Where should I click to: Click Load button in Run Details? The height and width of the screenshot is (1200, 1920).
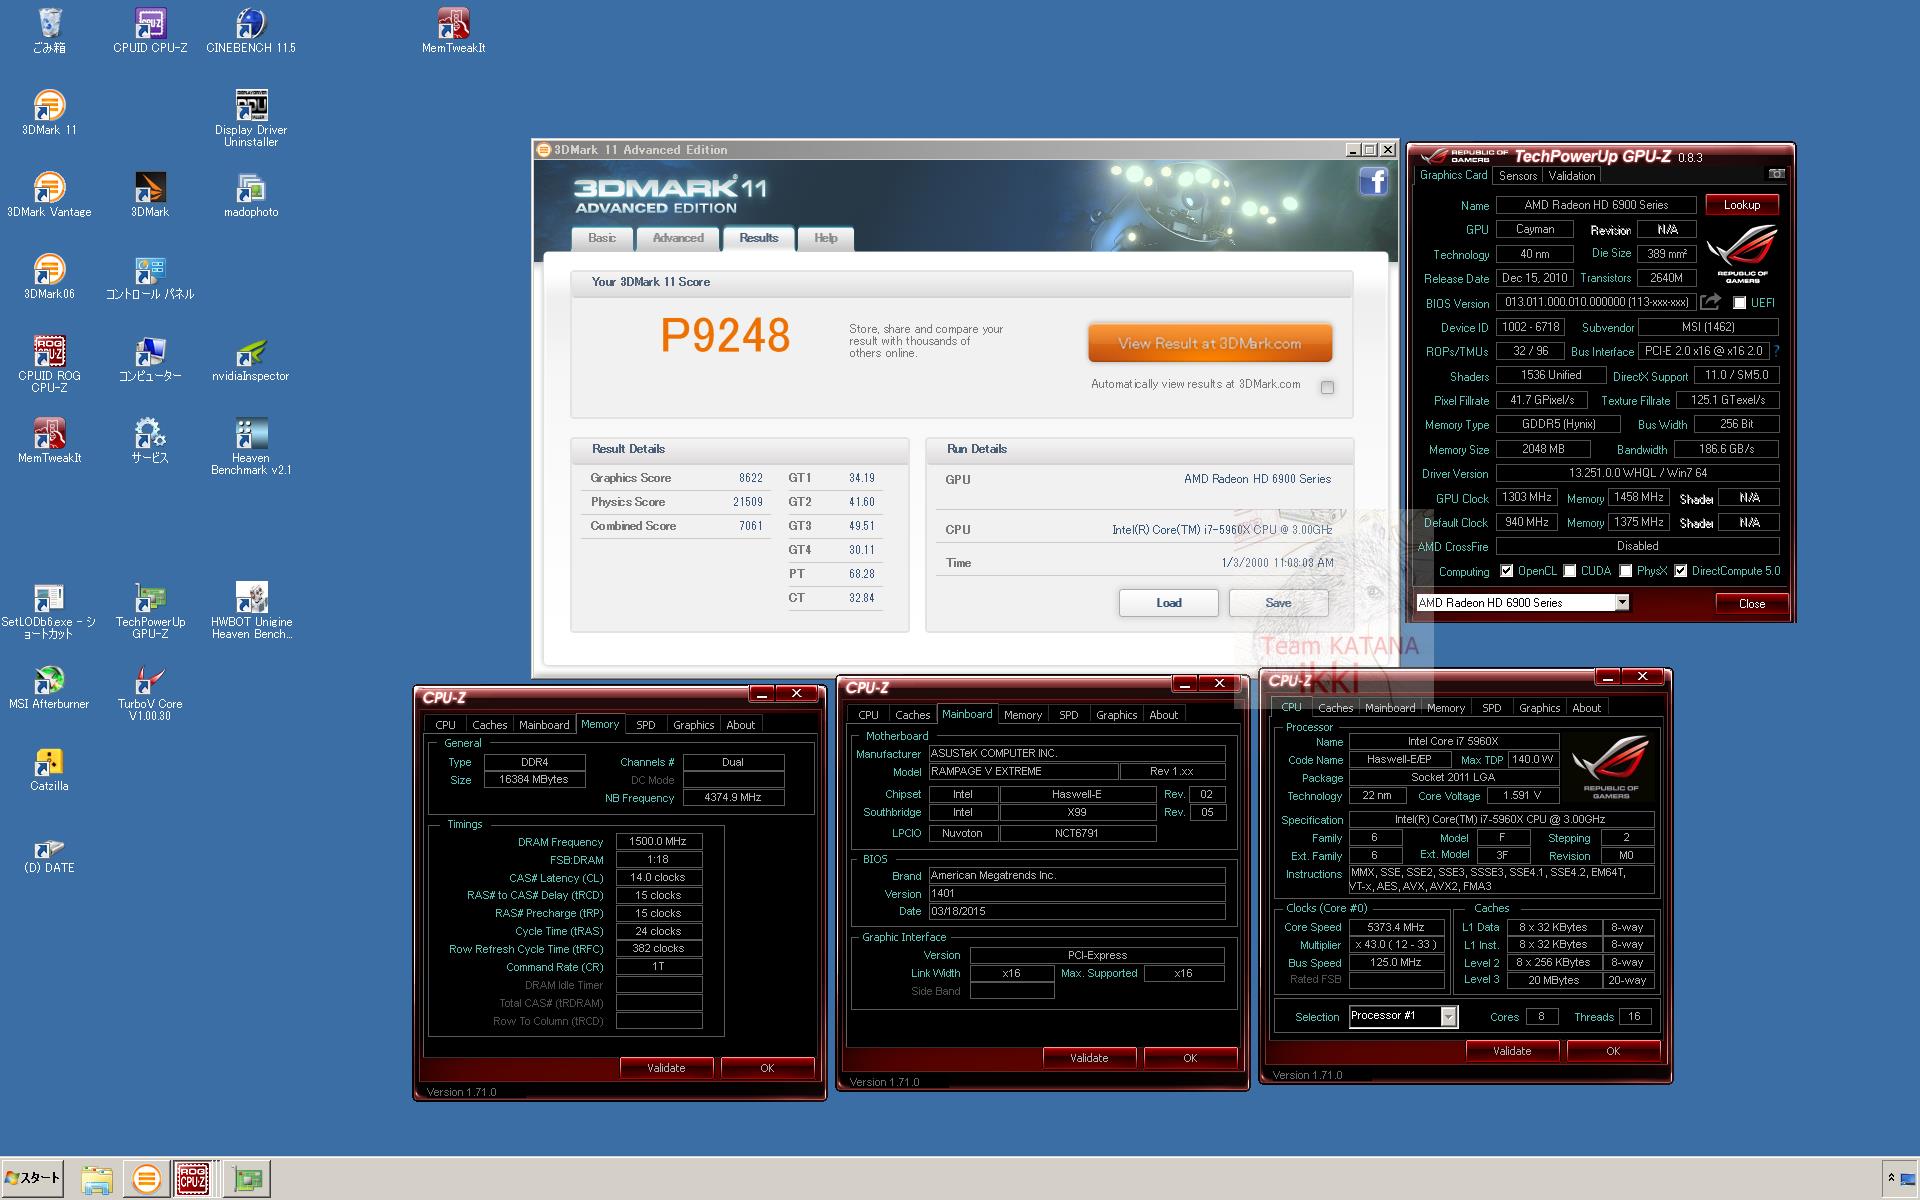click(x=1169, y=603)
